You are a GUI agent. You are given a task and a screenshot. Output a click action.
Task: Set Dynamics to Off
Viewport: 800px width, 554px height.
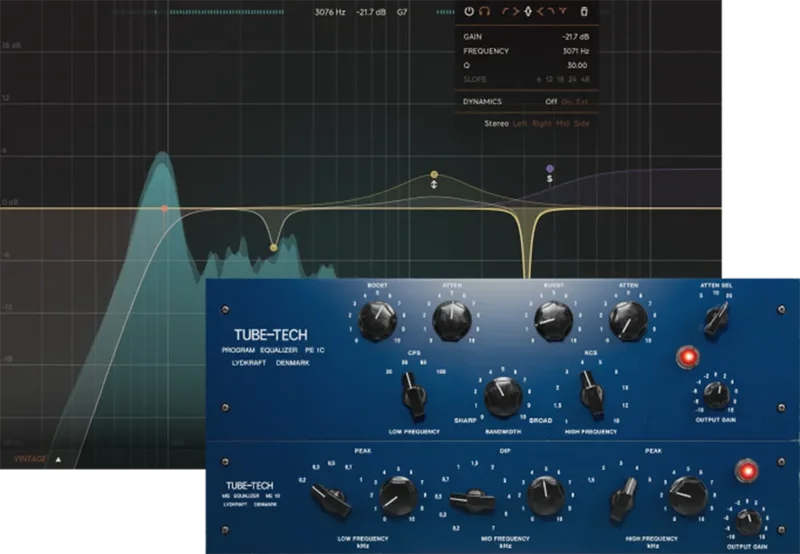(x=551, y=102)
